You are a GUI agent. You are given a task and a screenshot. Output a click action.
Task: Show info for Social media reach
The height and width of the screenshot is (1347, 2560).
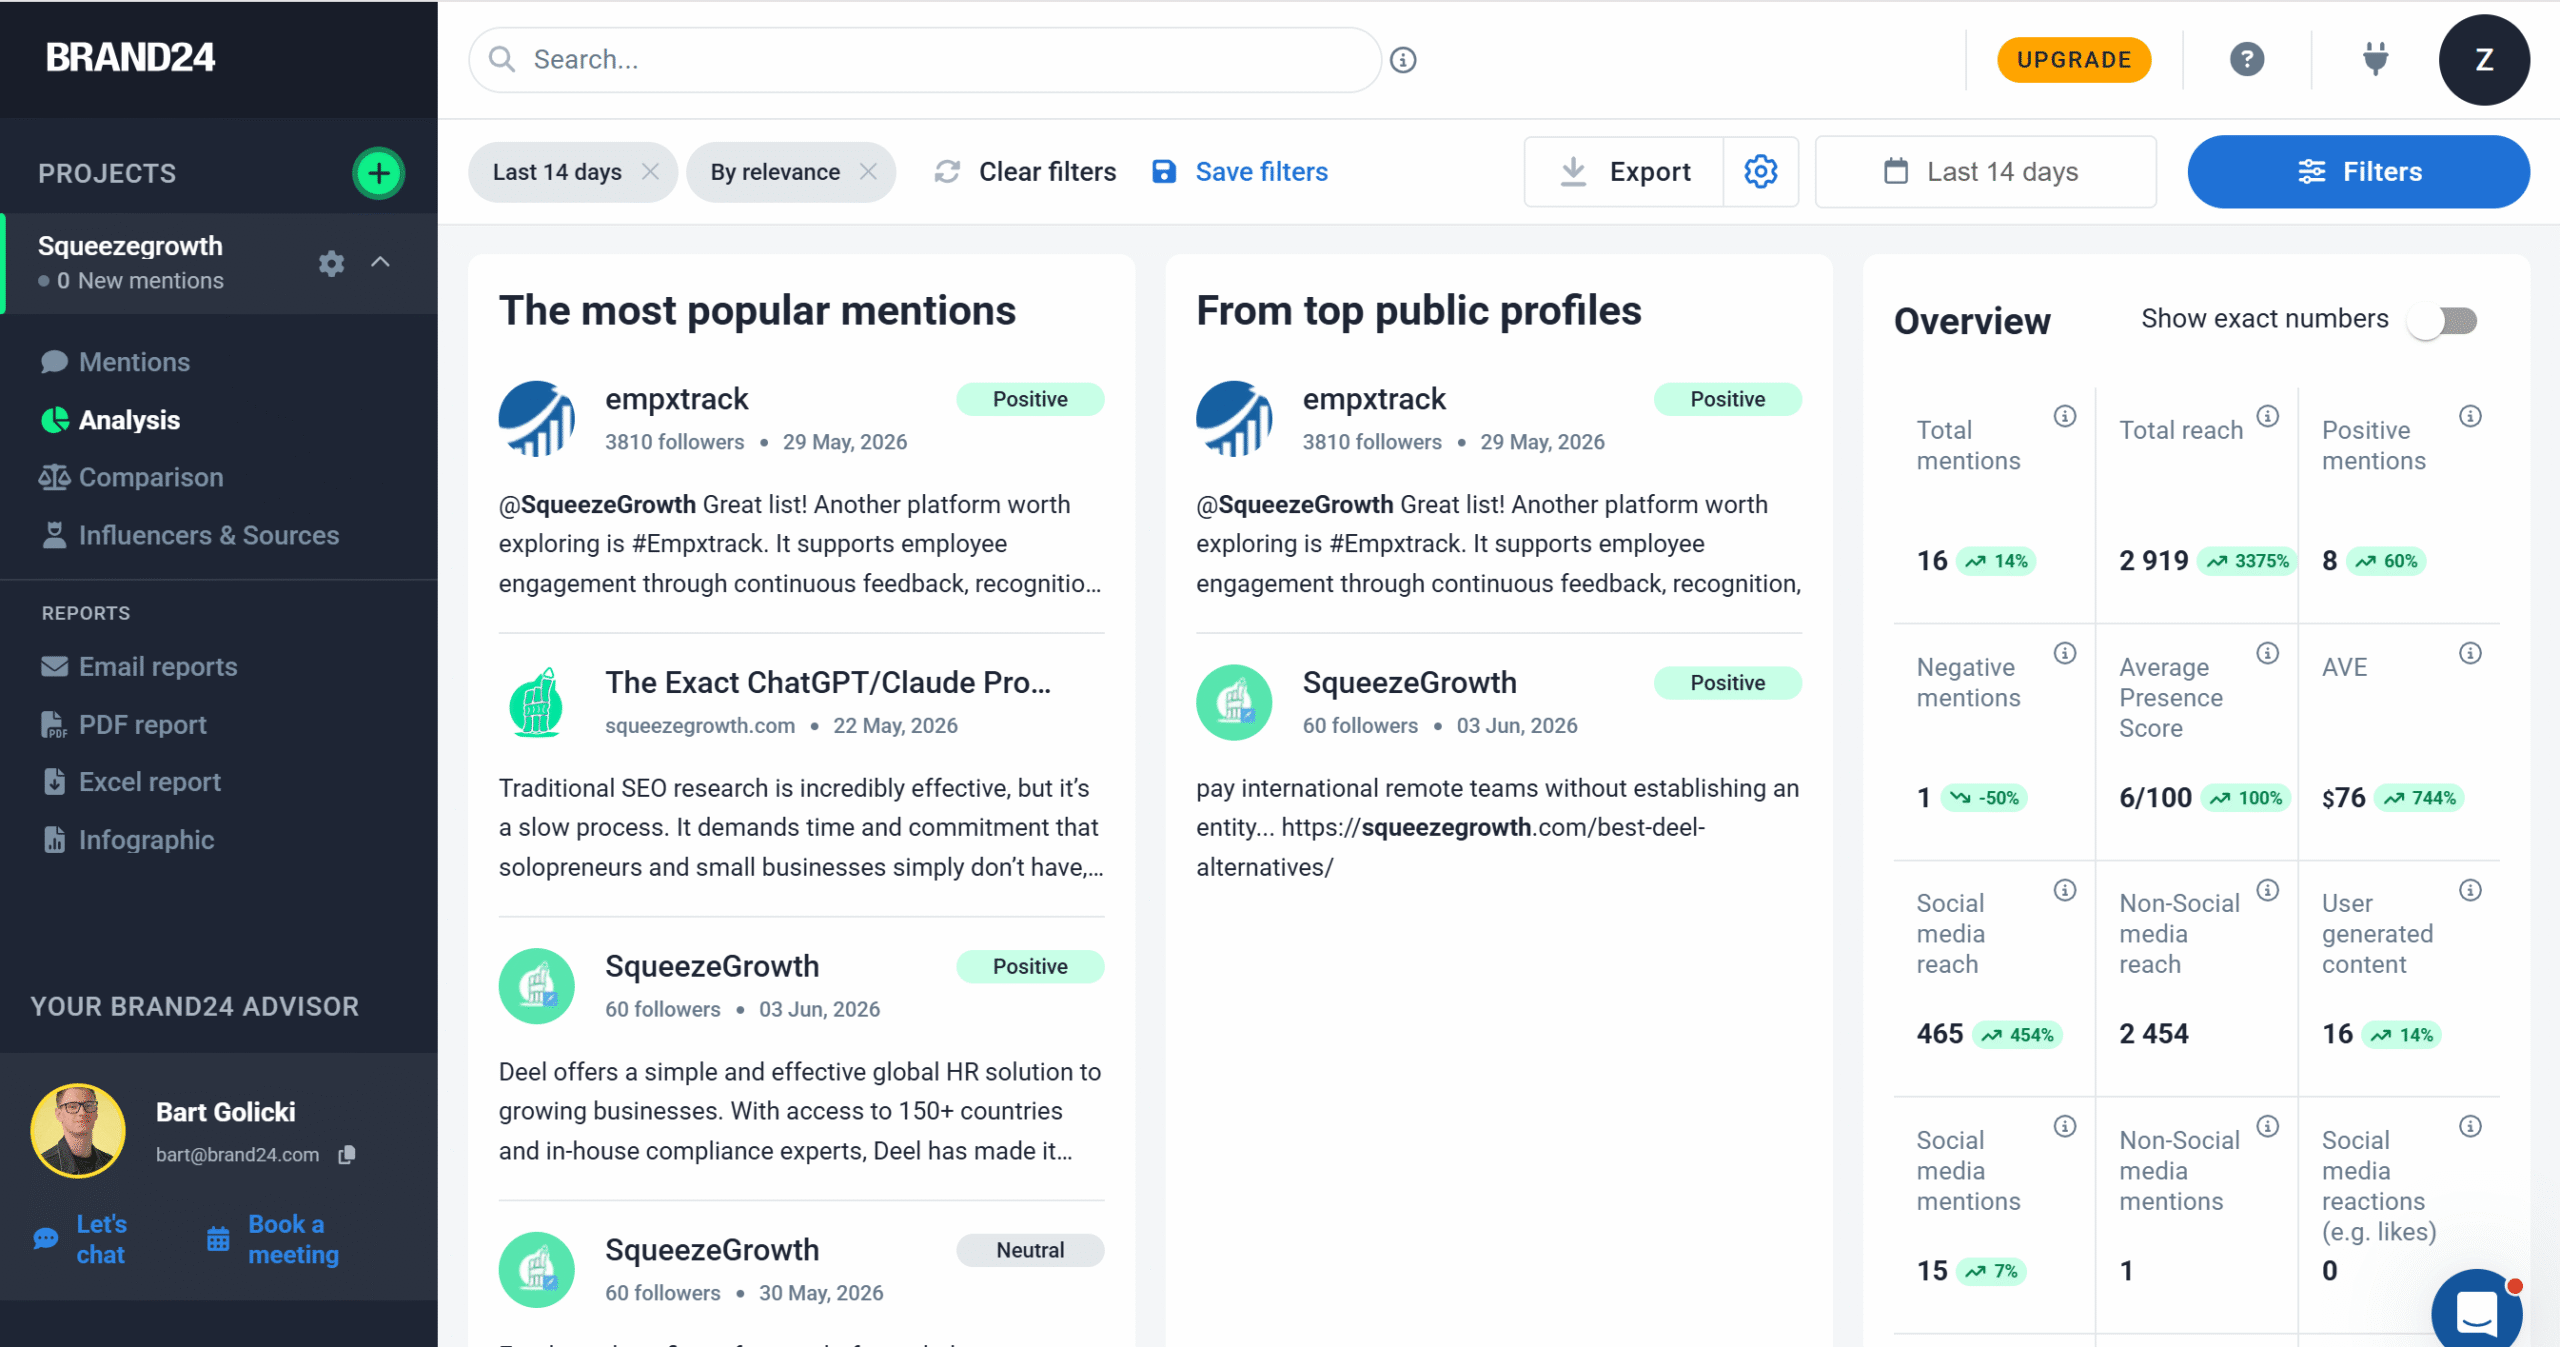tap(2065, 890)
